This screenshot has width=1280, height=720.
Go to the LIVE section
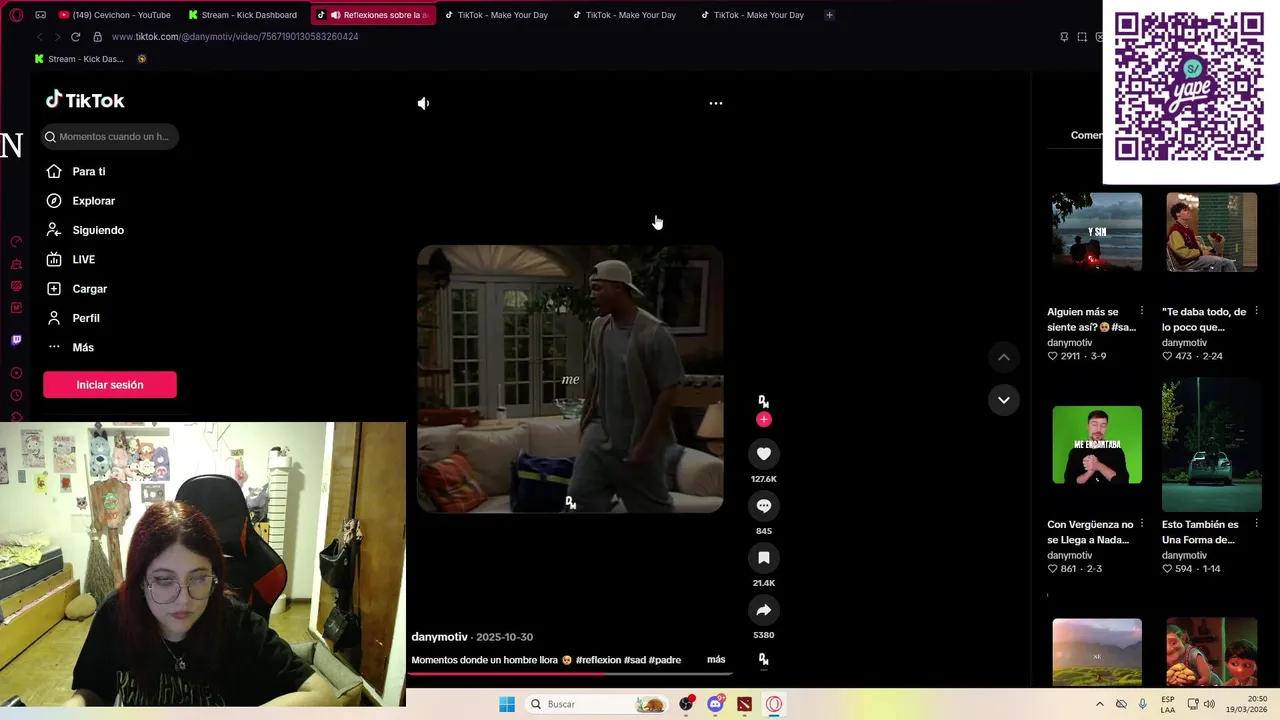[x=71, y=259]
